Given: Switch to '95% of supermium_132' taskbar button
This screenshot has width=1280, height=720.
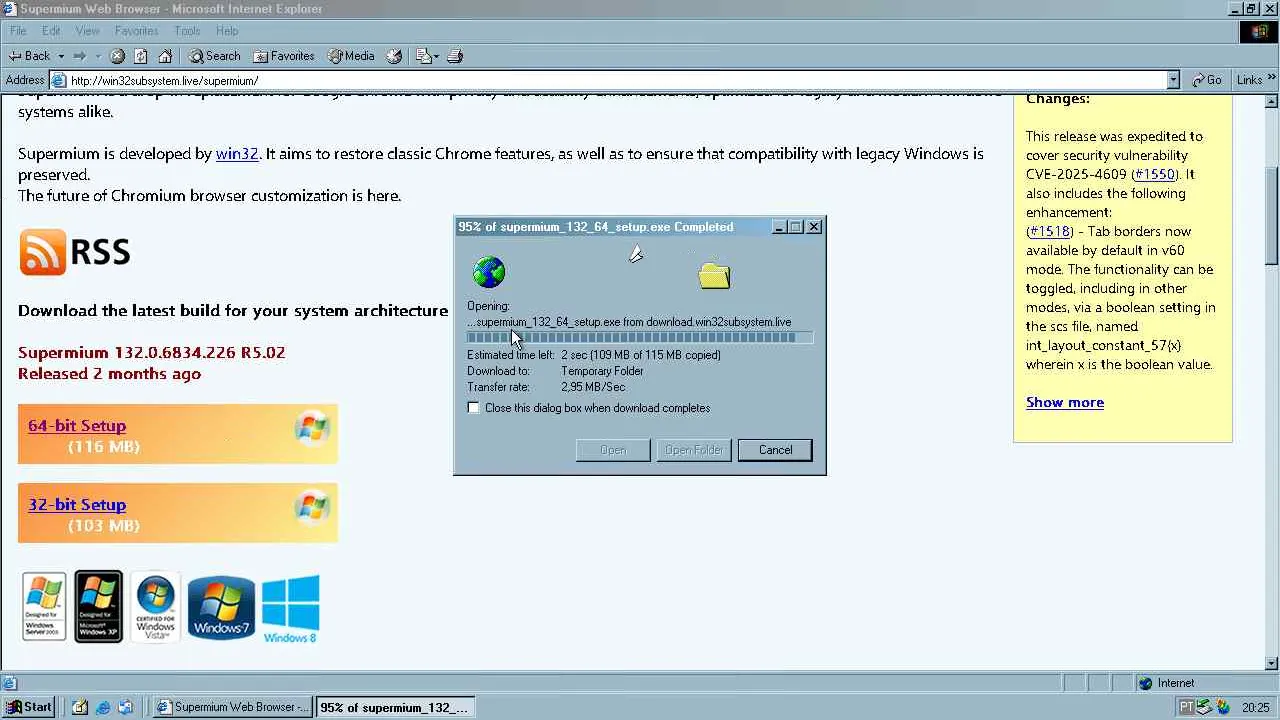Looking at the screenshot, I should tap(395, 707).
